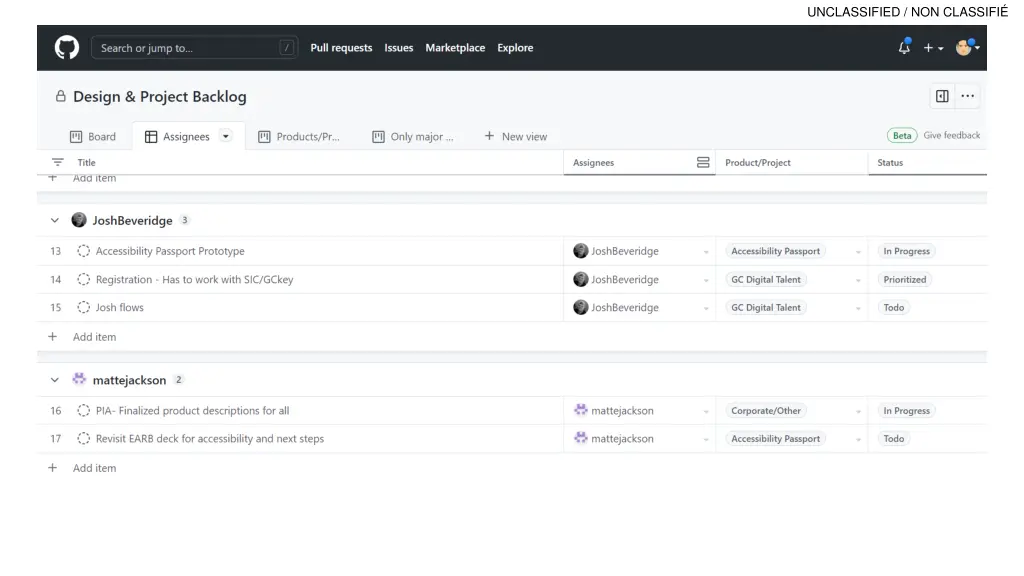The image size is (1024, 576).
Task: Click the Title column header
Action: click(x=86, y=163)
